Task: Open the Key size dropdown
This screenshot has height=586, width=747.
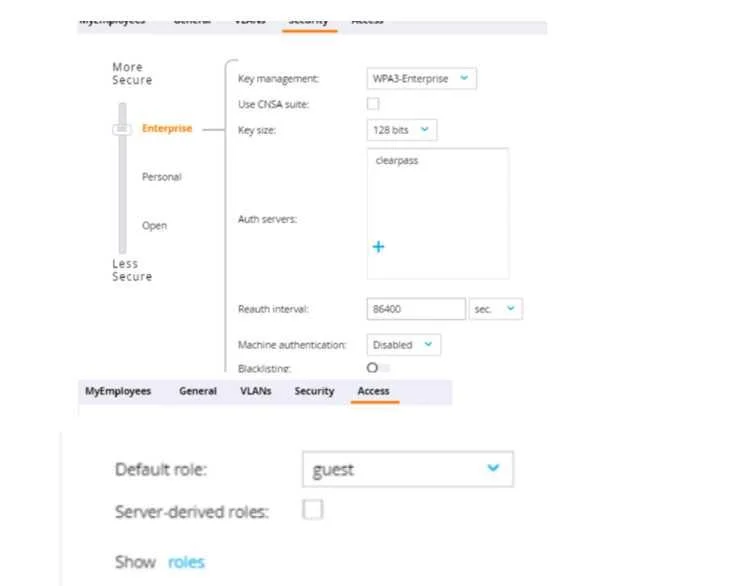Action: pos(402,130)
